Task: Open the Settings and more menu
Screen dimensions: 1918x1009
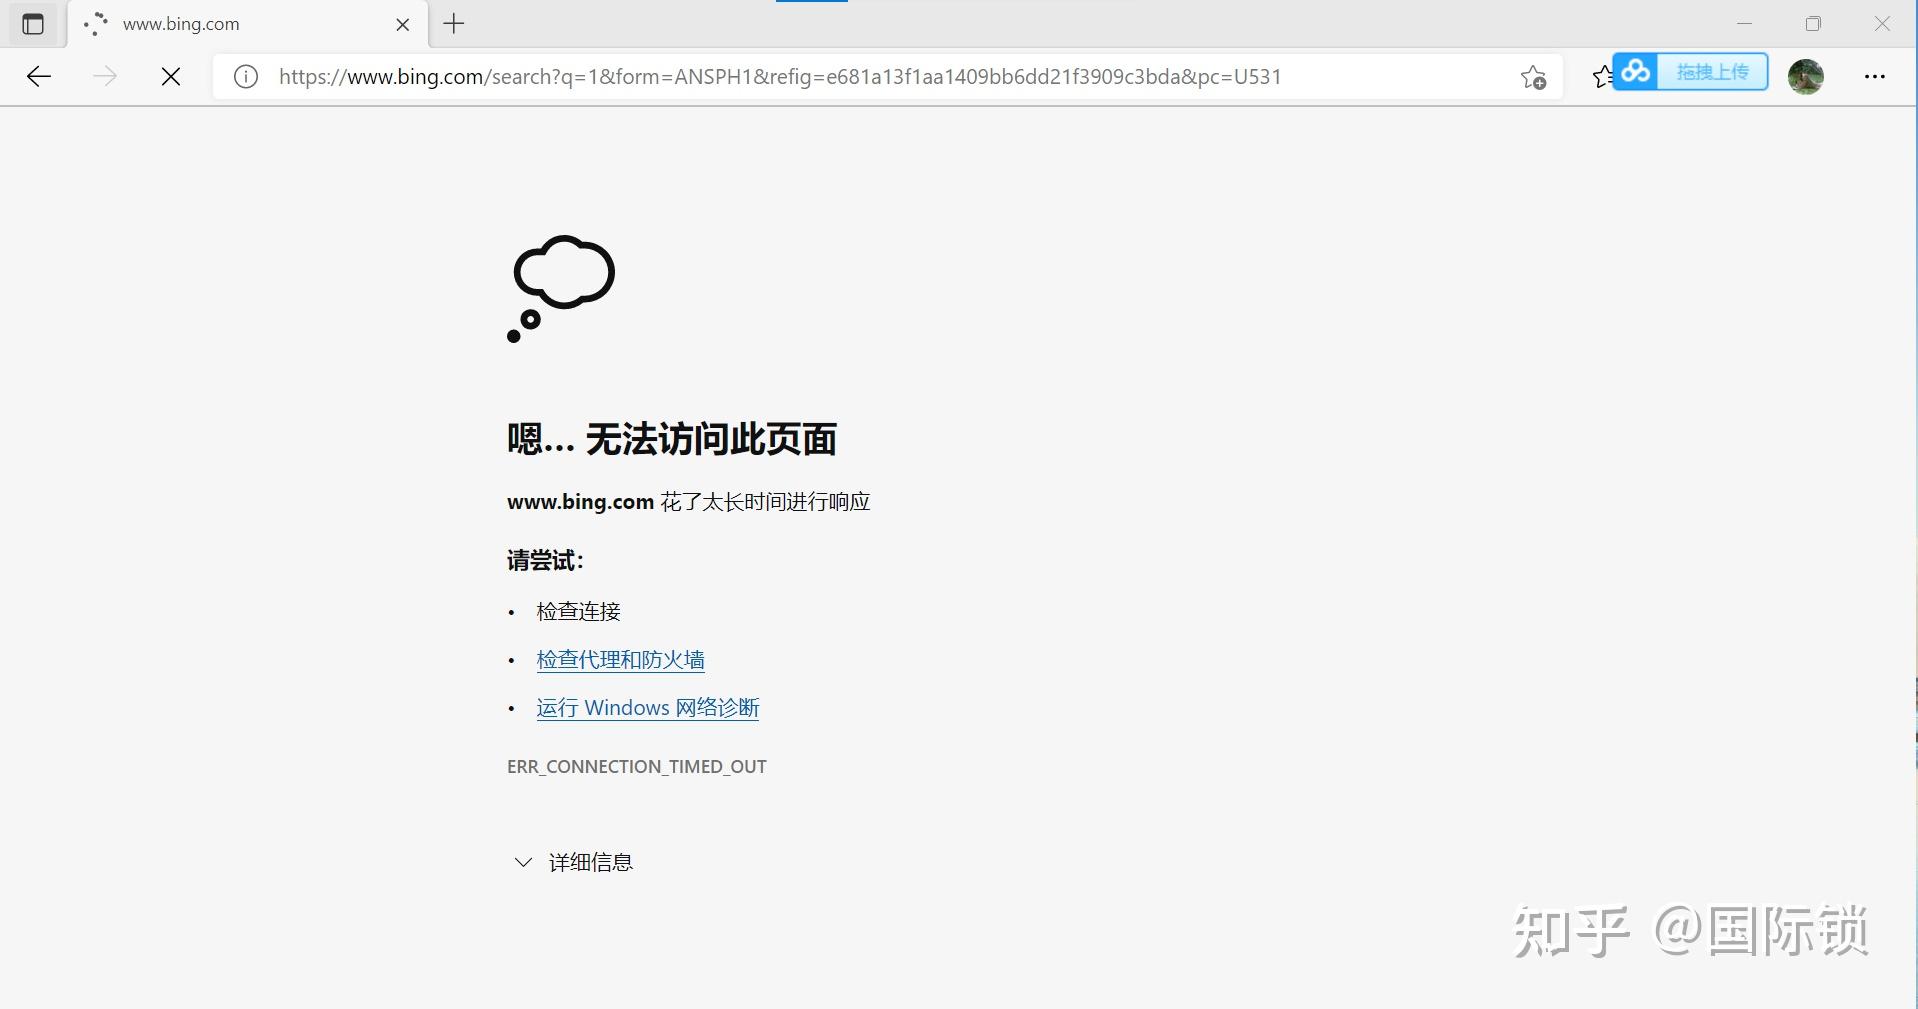Action: pos(1875,77)
